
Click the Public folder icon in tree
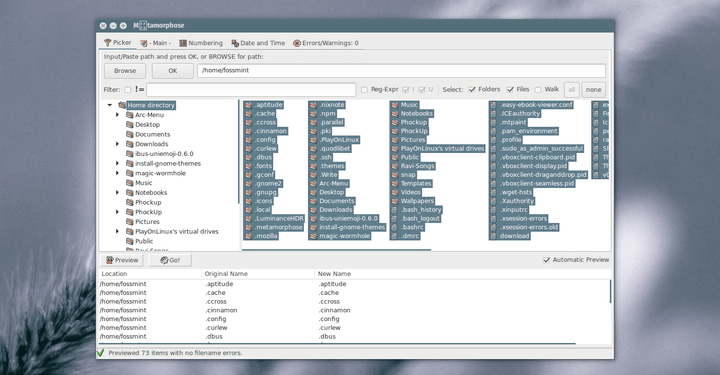(129, 241)
